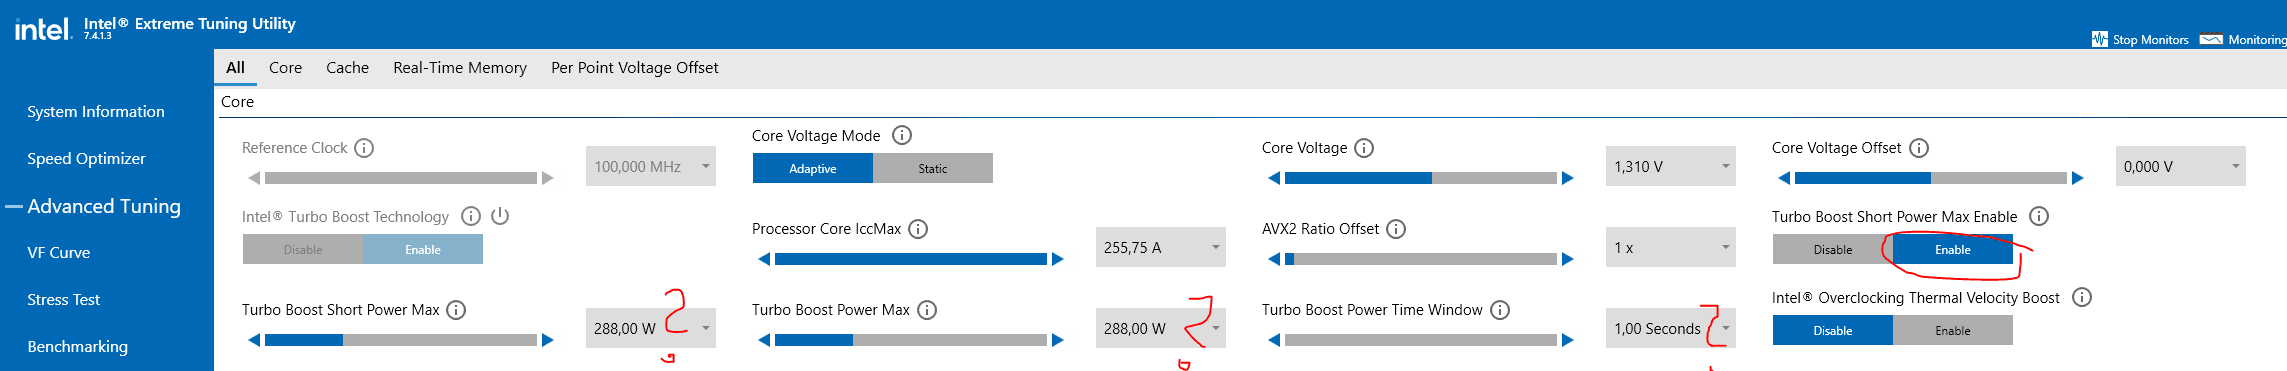Enable Turbo Boost Short Power Max Enable
Viewport: 2287px width, 371px height.
(1953, 249)
